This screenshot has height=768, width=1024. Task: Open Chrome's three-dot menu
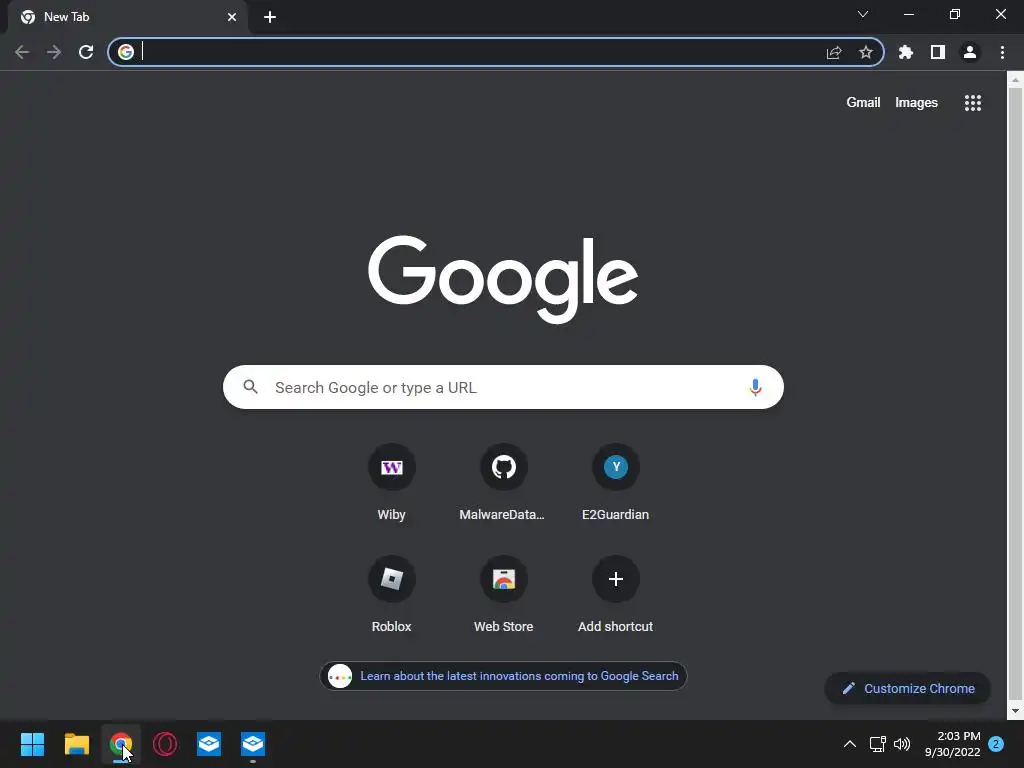(x=1002, y=52)
